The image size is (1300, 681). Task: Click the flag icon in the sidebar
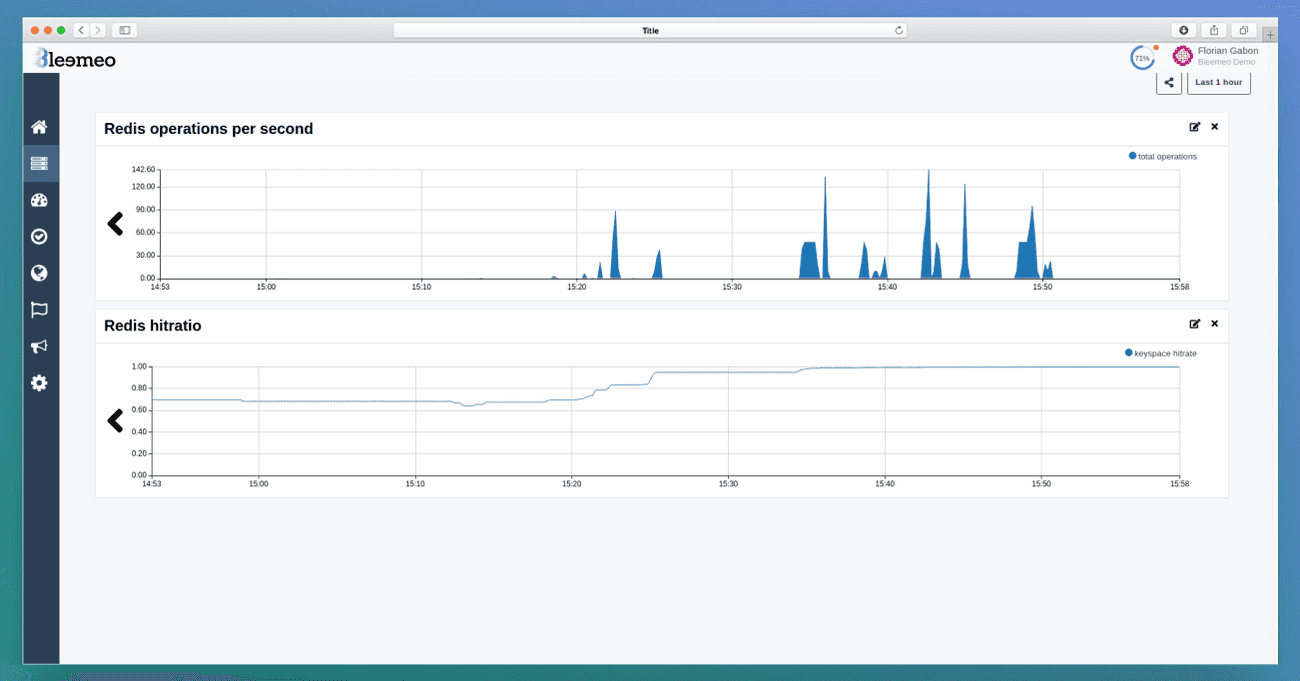coord(39,309)
